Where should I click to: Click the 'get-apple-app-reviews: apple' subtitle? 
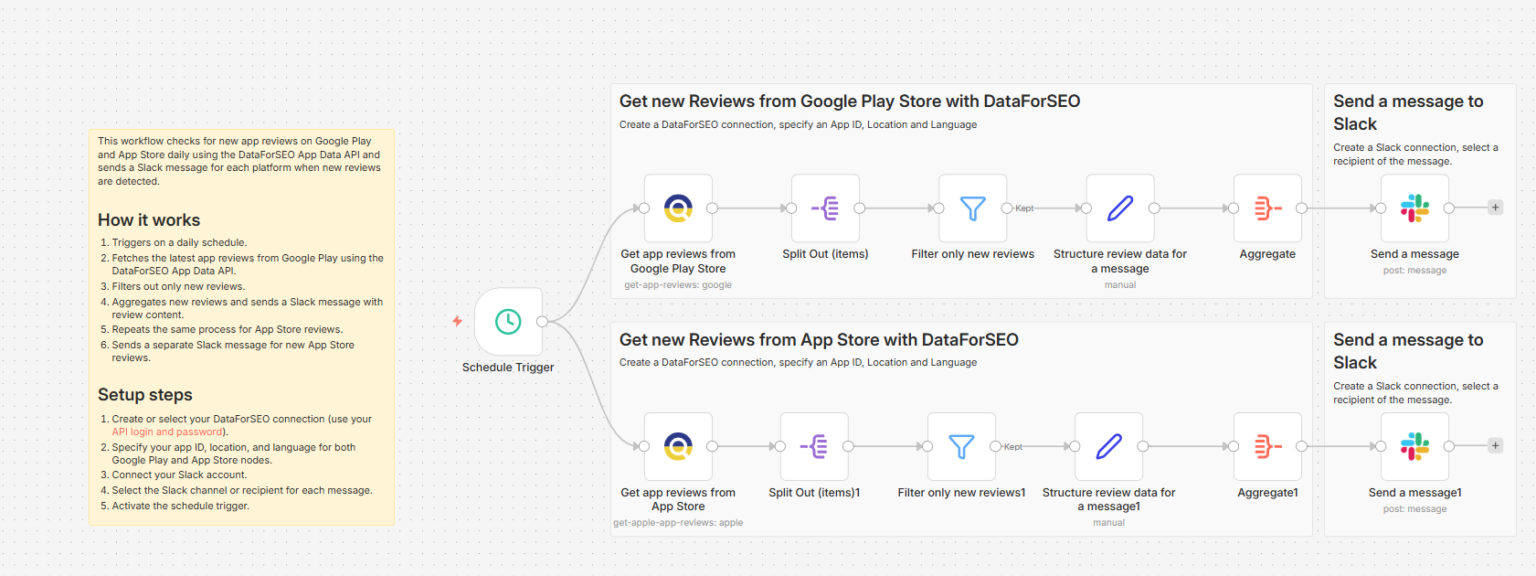coord(678,523)
